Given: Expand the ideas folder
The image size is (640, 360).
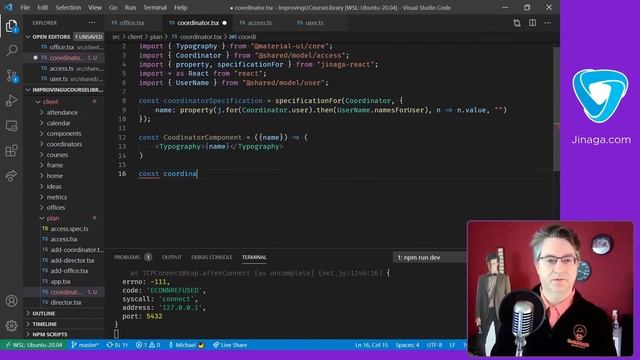Looking at the screenshot, I should tap(54, 187).
